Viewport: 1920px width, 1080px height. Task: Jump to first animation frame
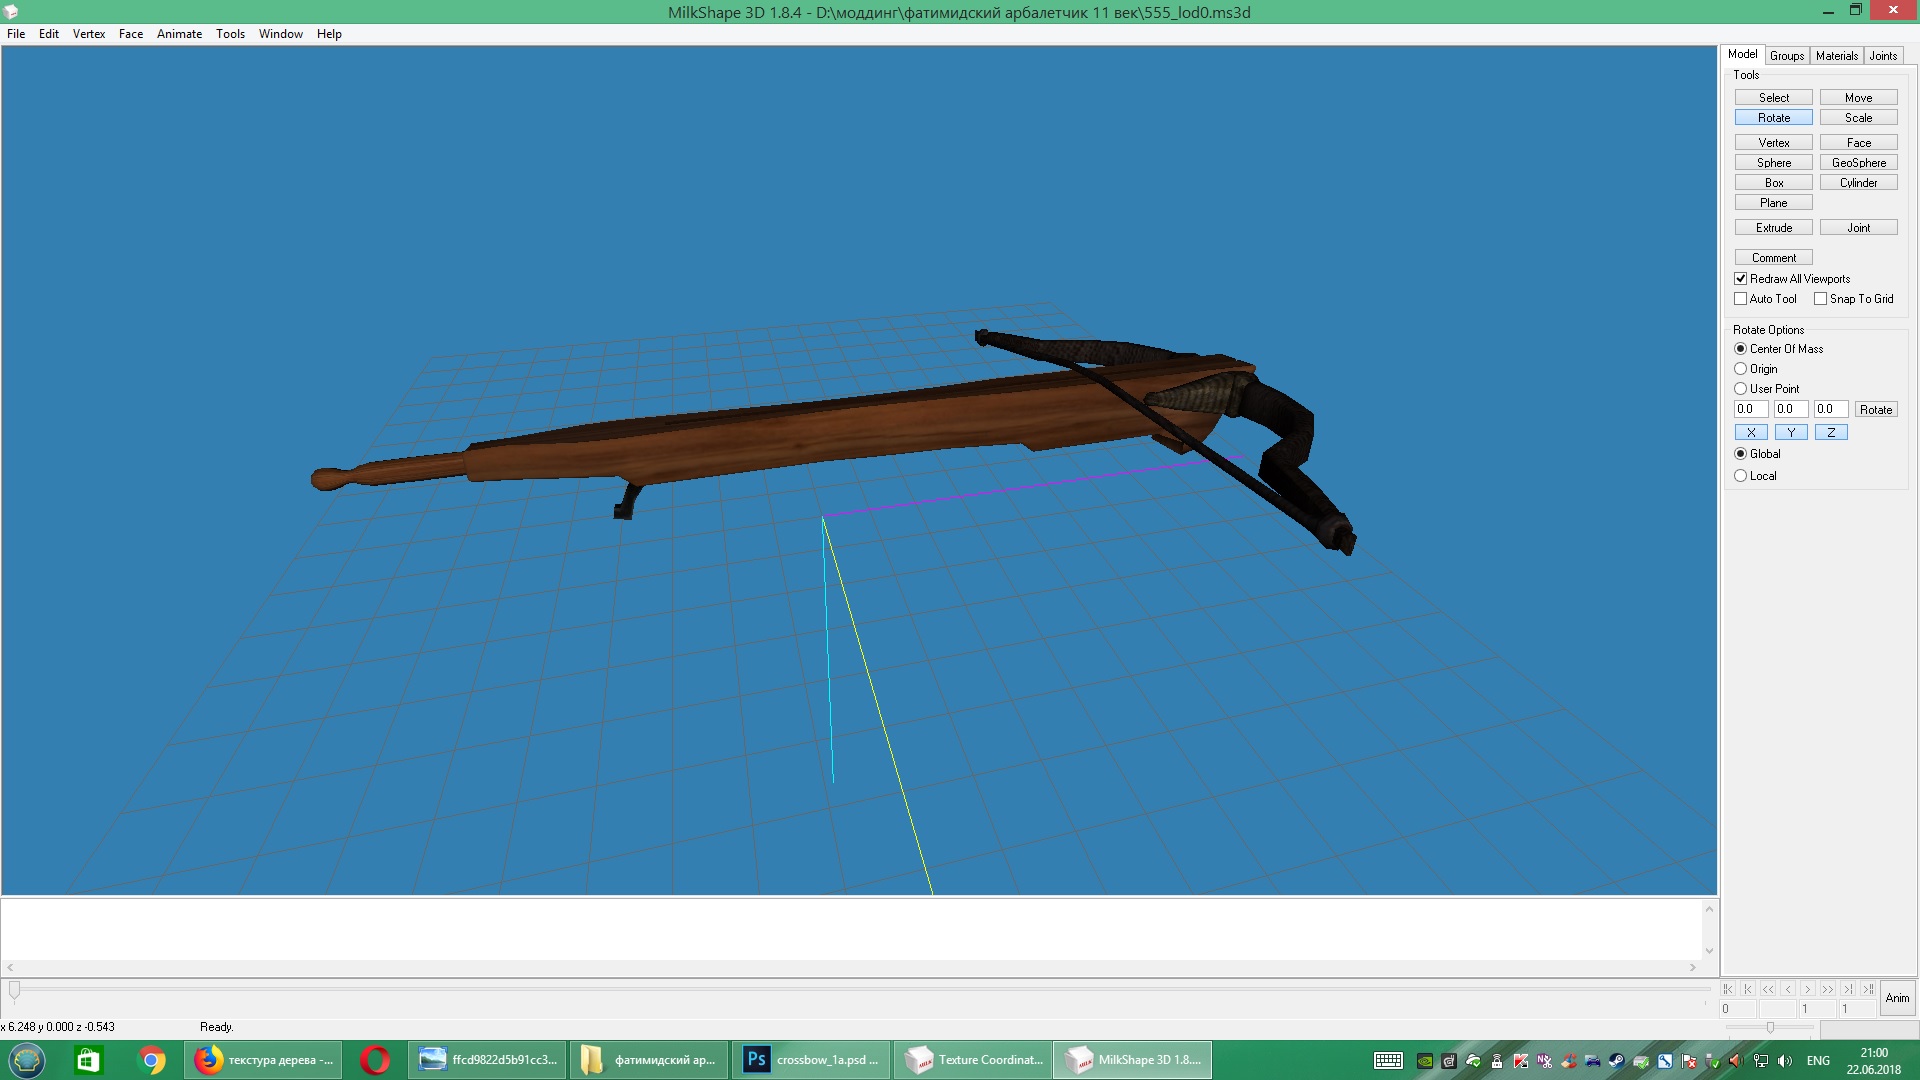tap(1728, 989)
